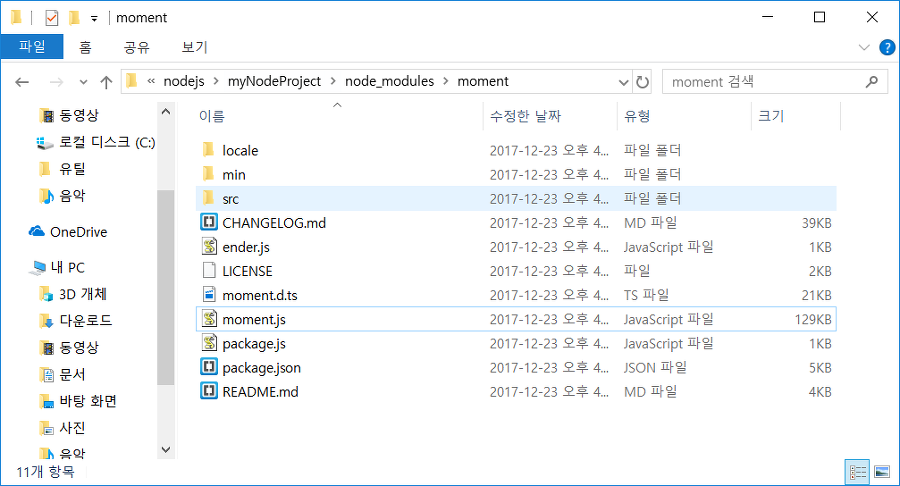Sort by 크기 column header
Viewport: 900px width, 486px height.
click(796, 116)
